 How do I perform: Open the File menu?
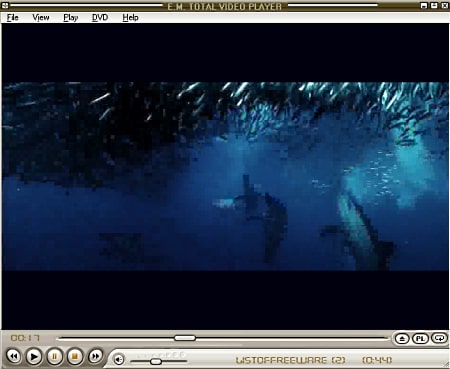[12, 17]
